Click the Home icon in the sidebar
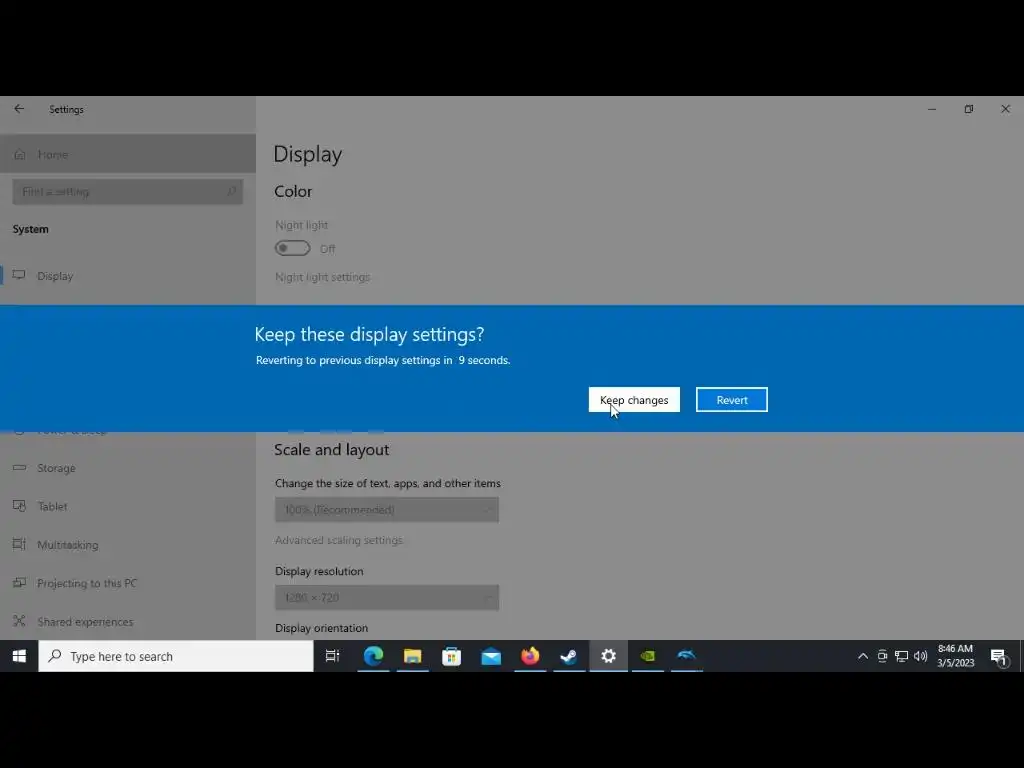This screenshot has width=1024, height=768. click(x=20, y=154)
